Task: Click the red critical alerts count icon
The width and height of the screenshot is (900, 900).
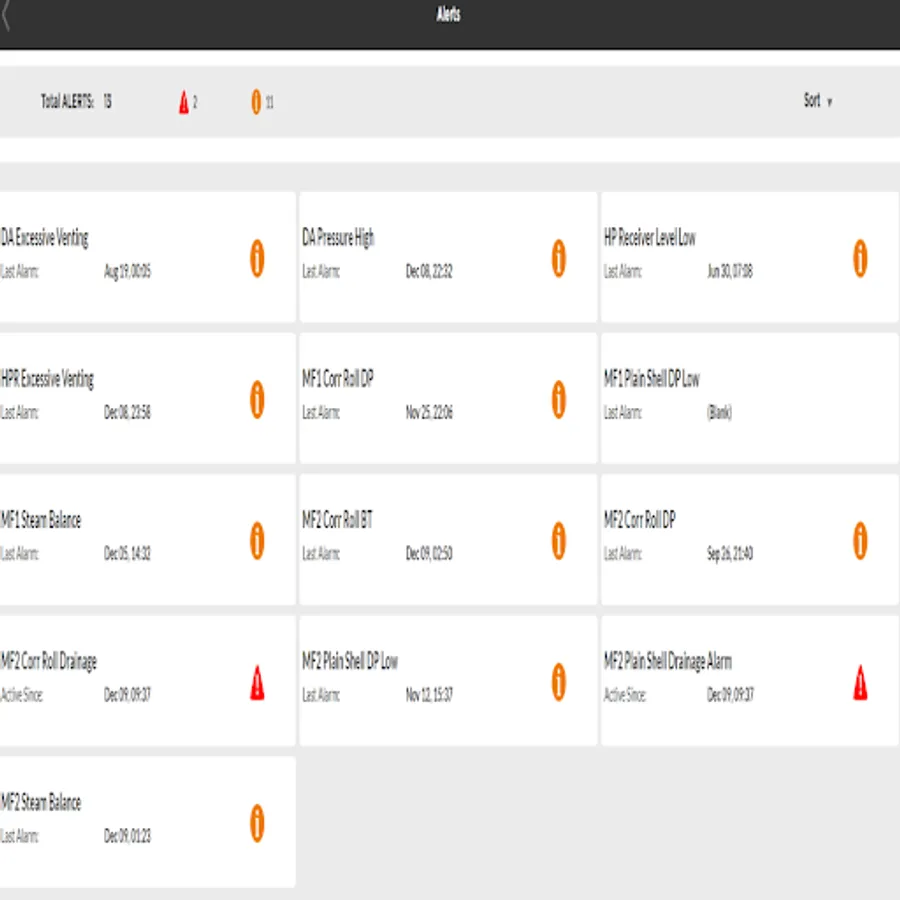Action: point(184,102)
